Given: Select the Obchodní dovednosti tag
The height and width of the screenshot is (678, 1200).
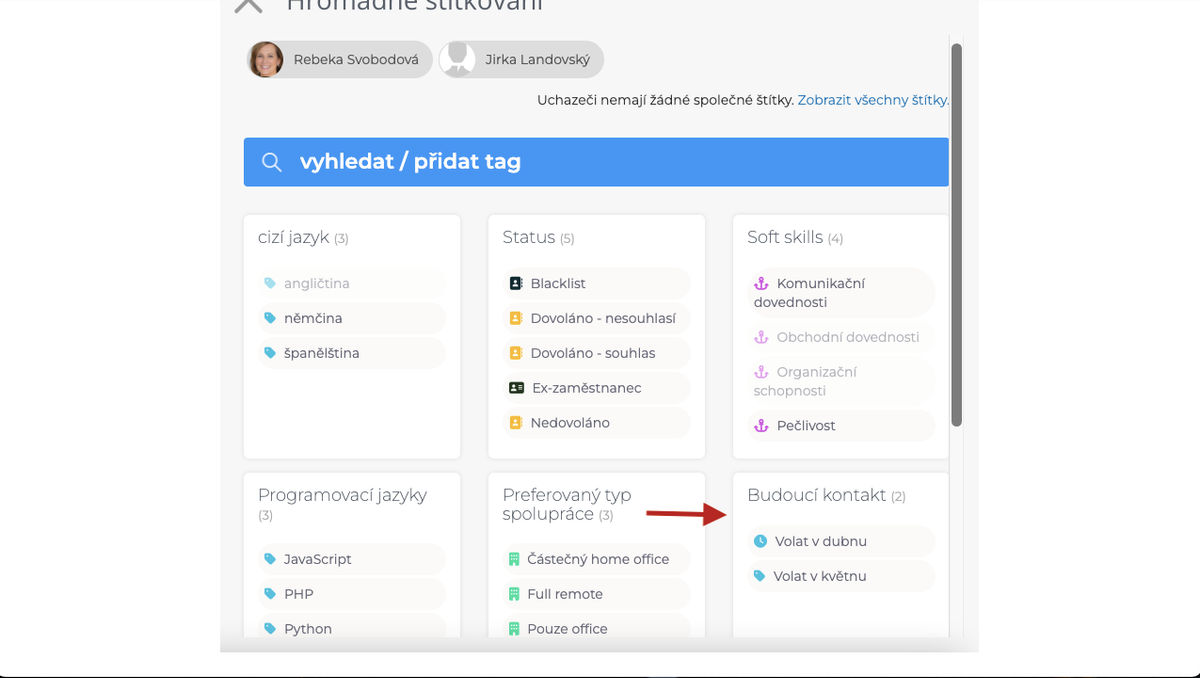Looking at the screenshot, I should point(841,337).
